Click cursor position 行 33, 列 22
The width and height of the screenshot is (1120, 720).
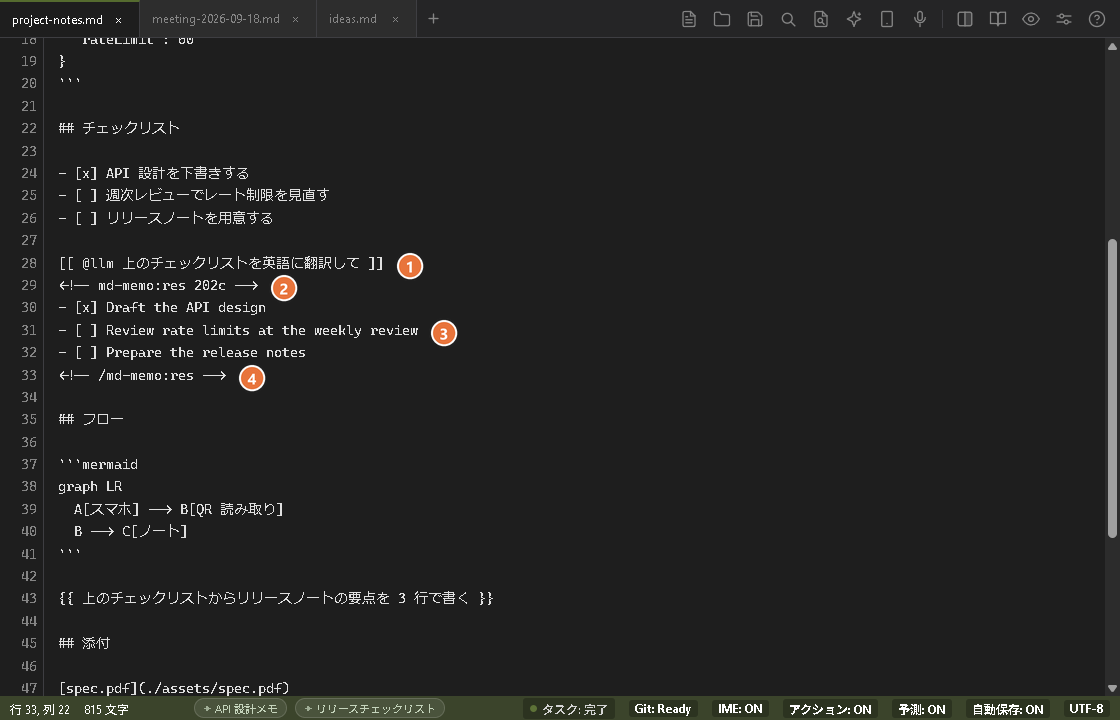coord(40,709)
